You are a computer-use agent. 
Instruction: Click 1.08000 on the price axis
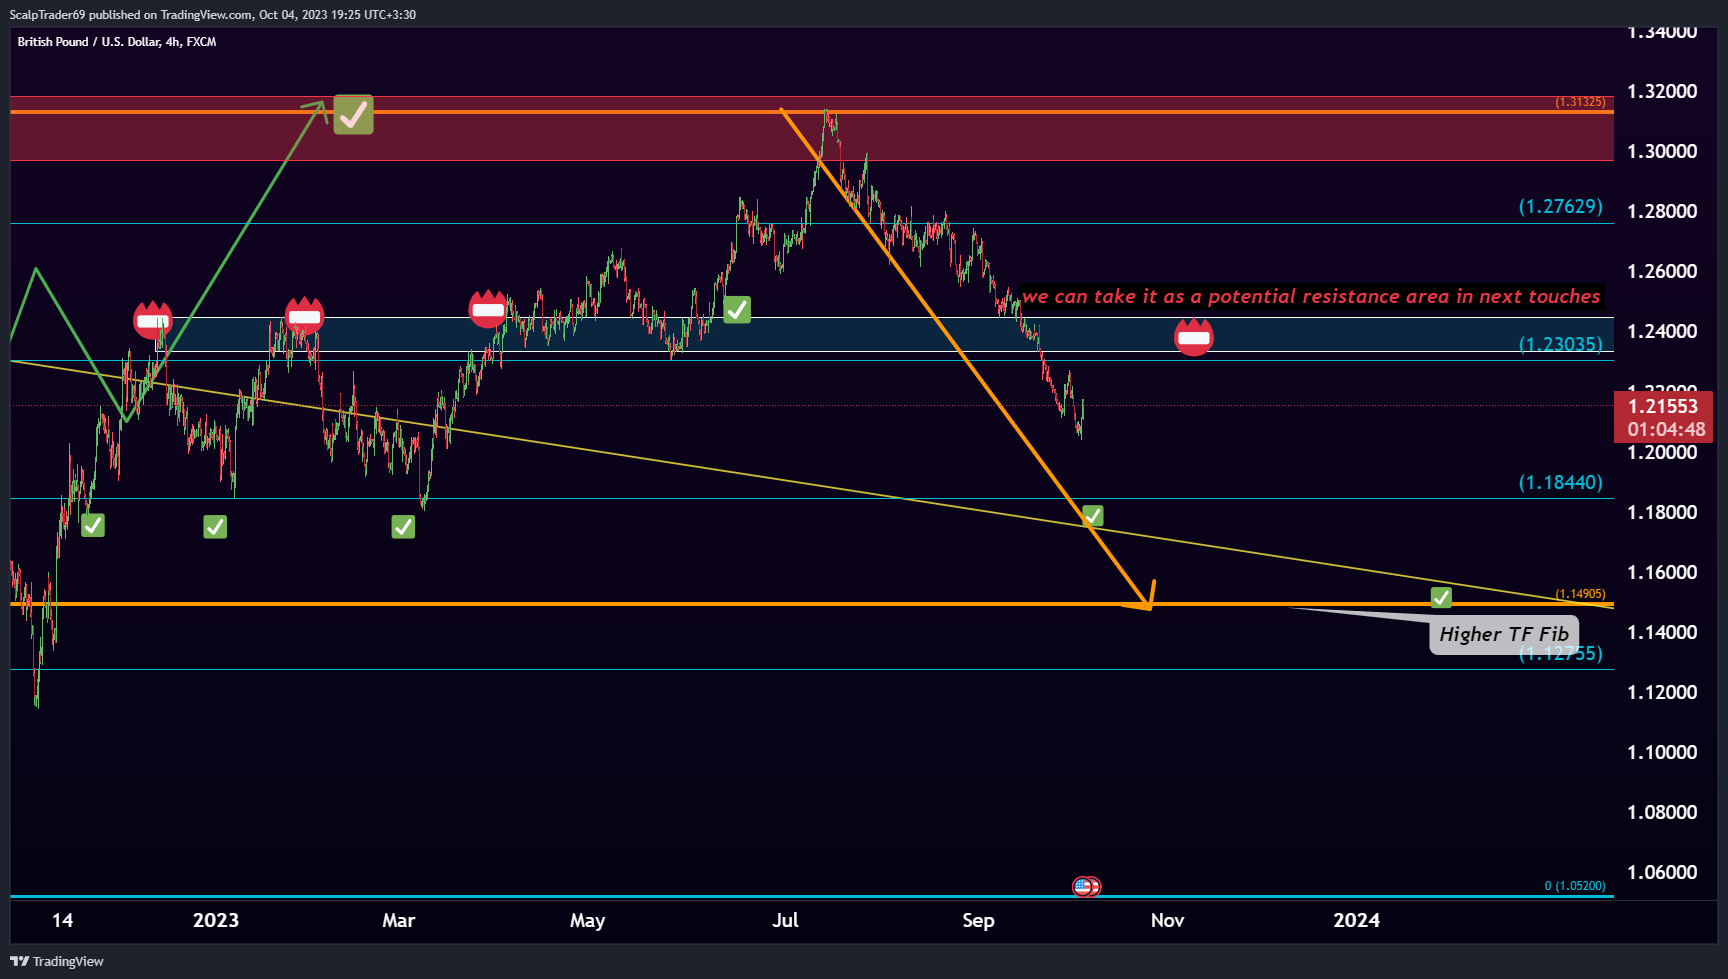1662,812
